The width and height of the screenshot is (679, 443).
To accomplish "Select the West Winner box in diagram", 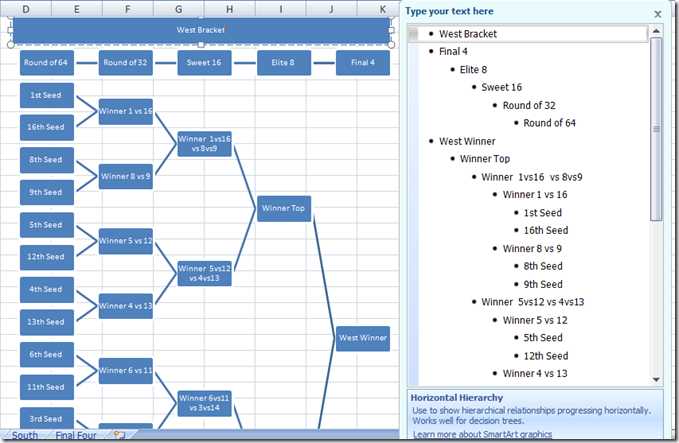I will coord(363,338).
